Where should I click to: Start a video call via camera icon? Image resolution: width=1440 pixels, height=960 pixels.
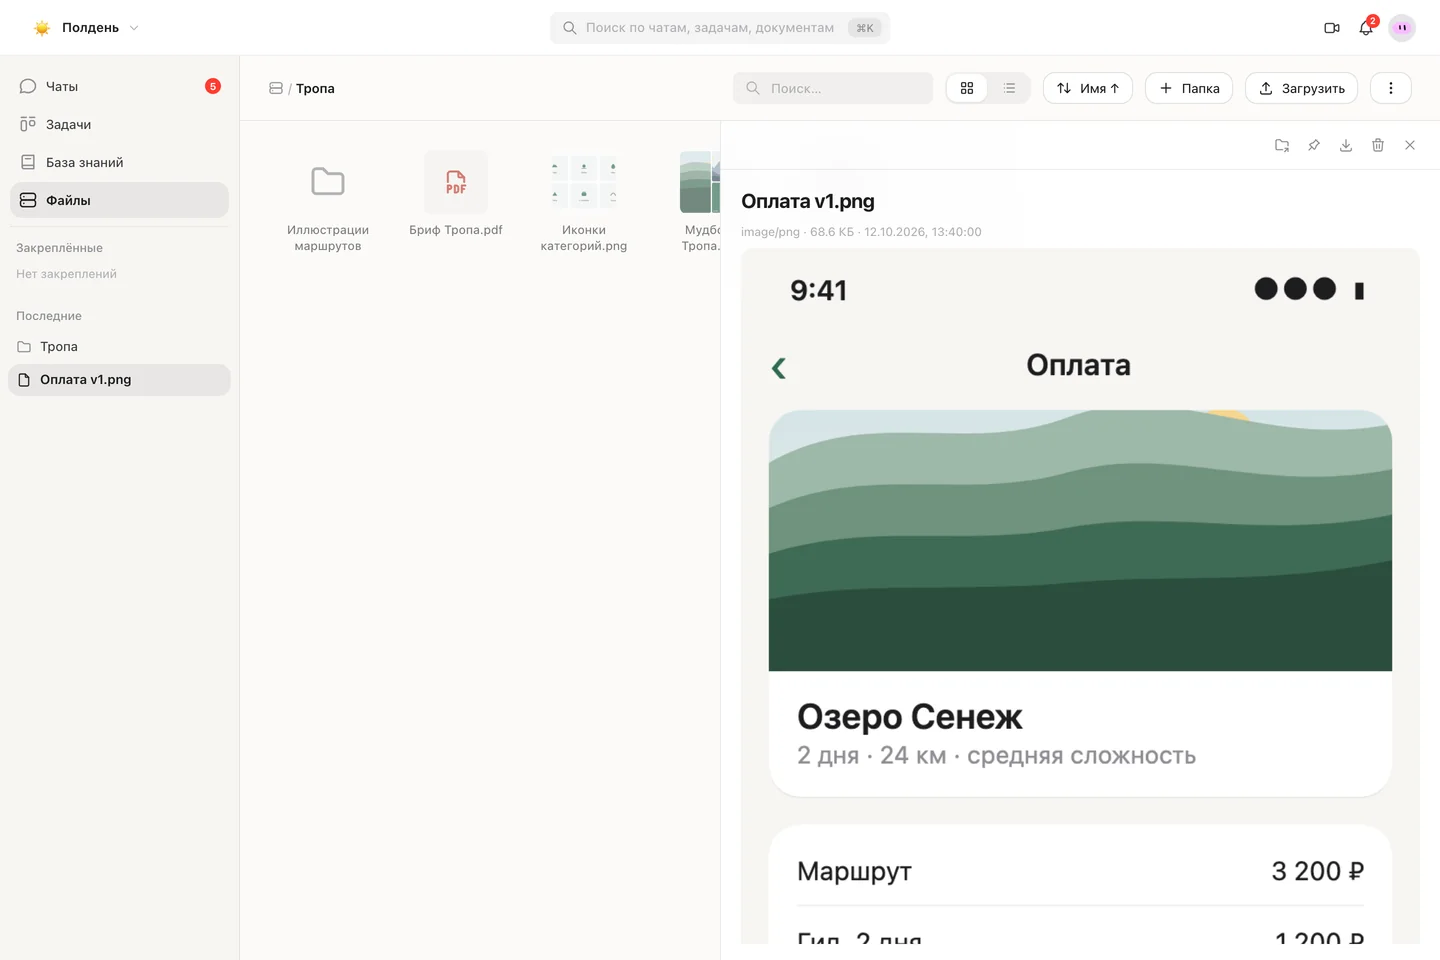1332,28
